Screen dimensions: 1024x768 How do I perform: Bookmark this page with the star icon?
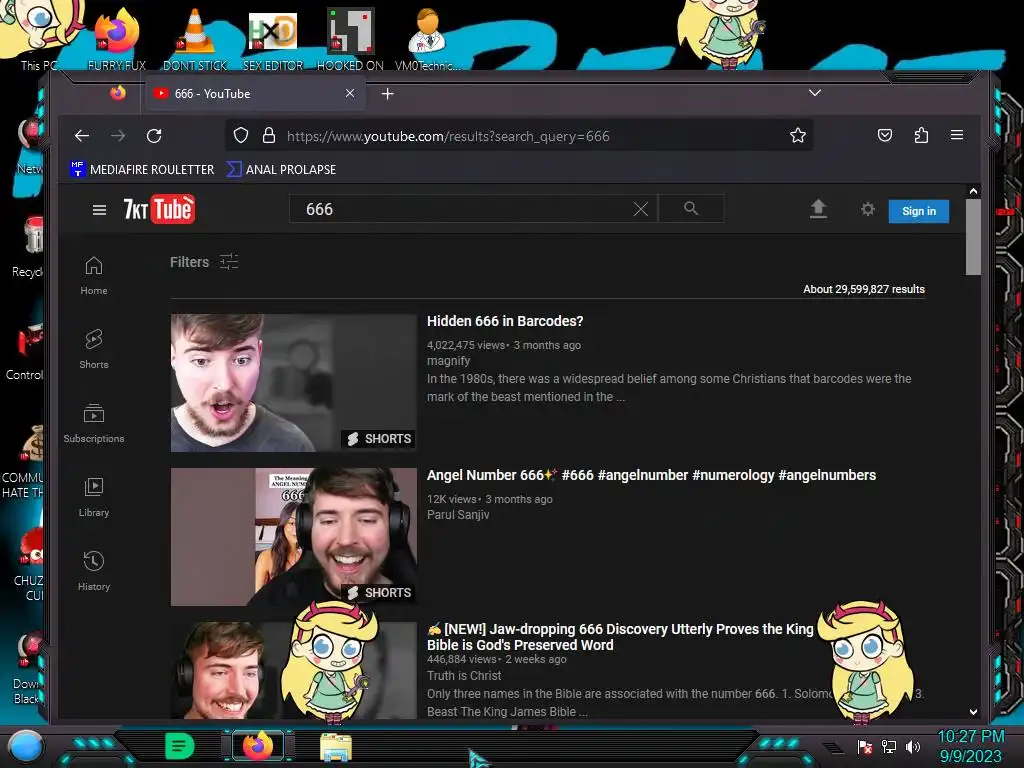coord(797,135)
